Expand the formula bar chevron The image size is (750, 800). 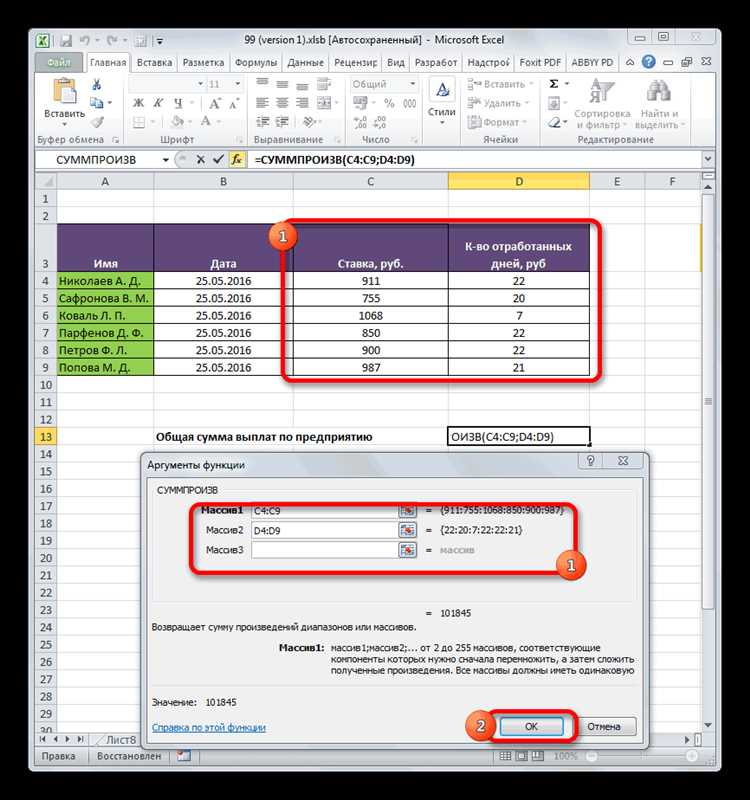(708, 159)
